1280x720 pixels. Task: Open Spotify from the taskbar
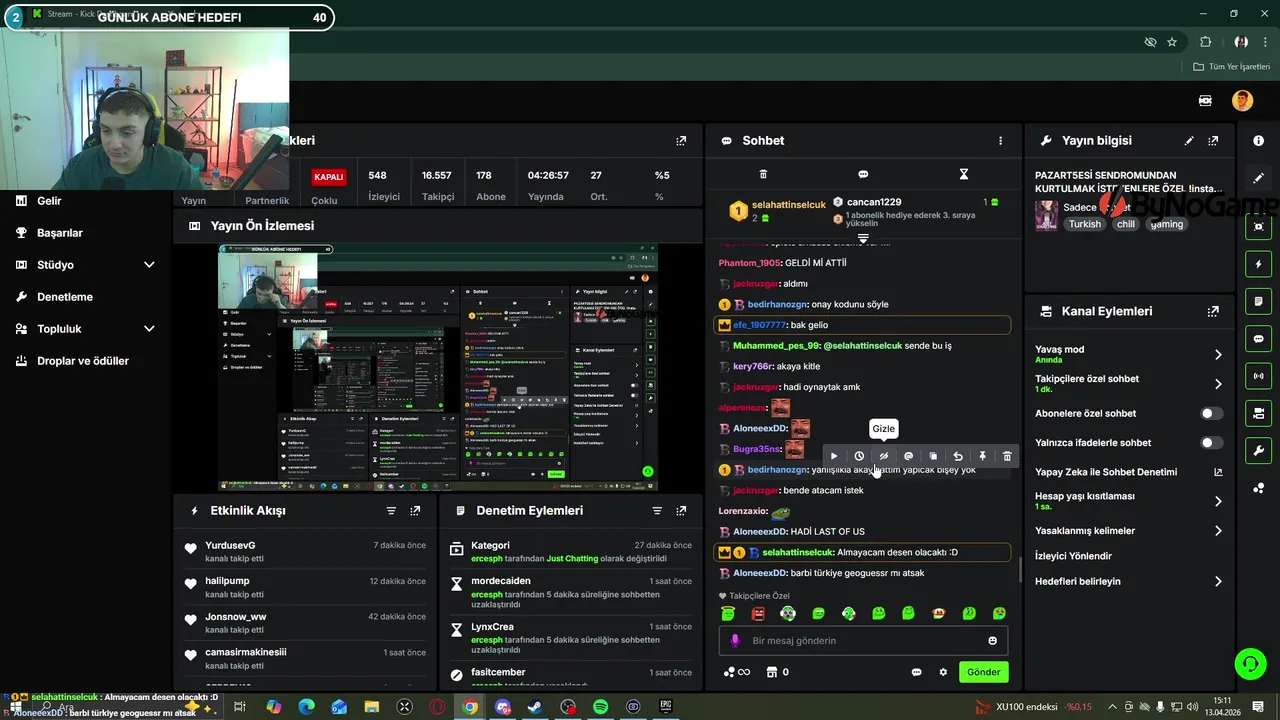point(601,707)
